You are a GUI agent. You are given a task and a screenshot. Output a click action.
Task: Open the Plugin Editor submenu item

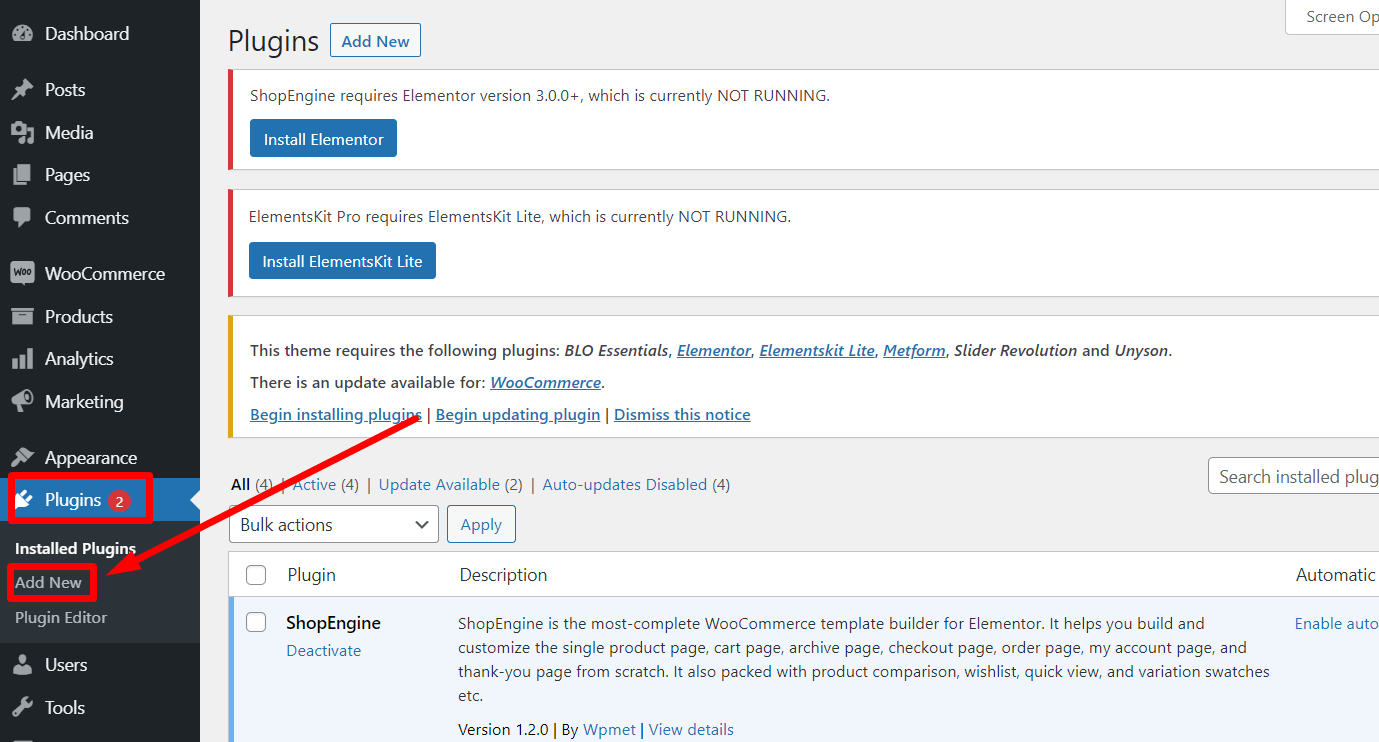61,617
